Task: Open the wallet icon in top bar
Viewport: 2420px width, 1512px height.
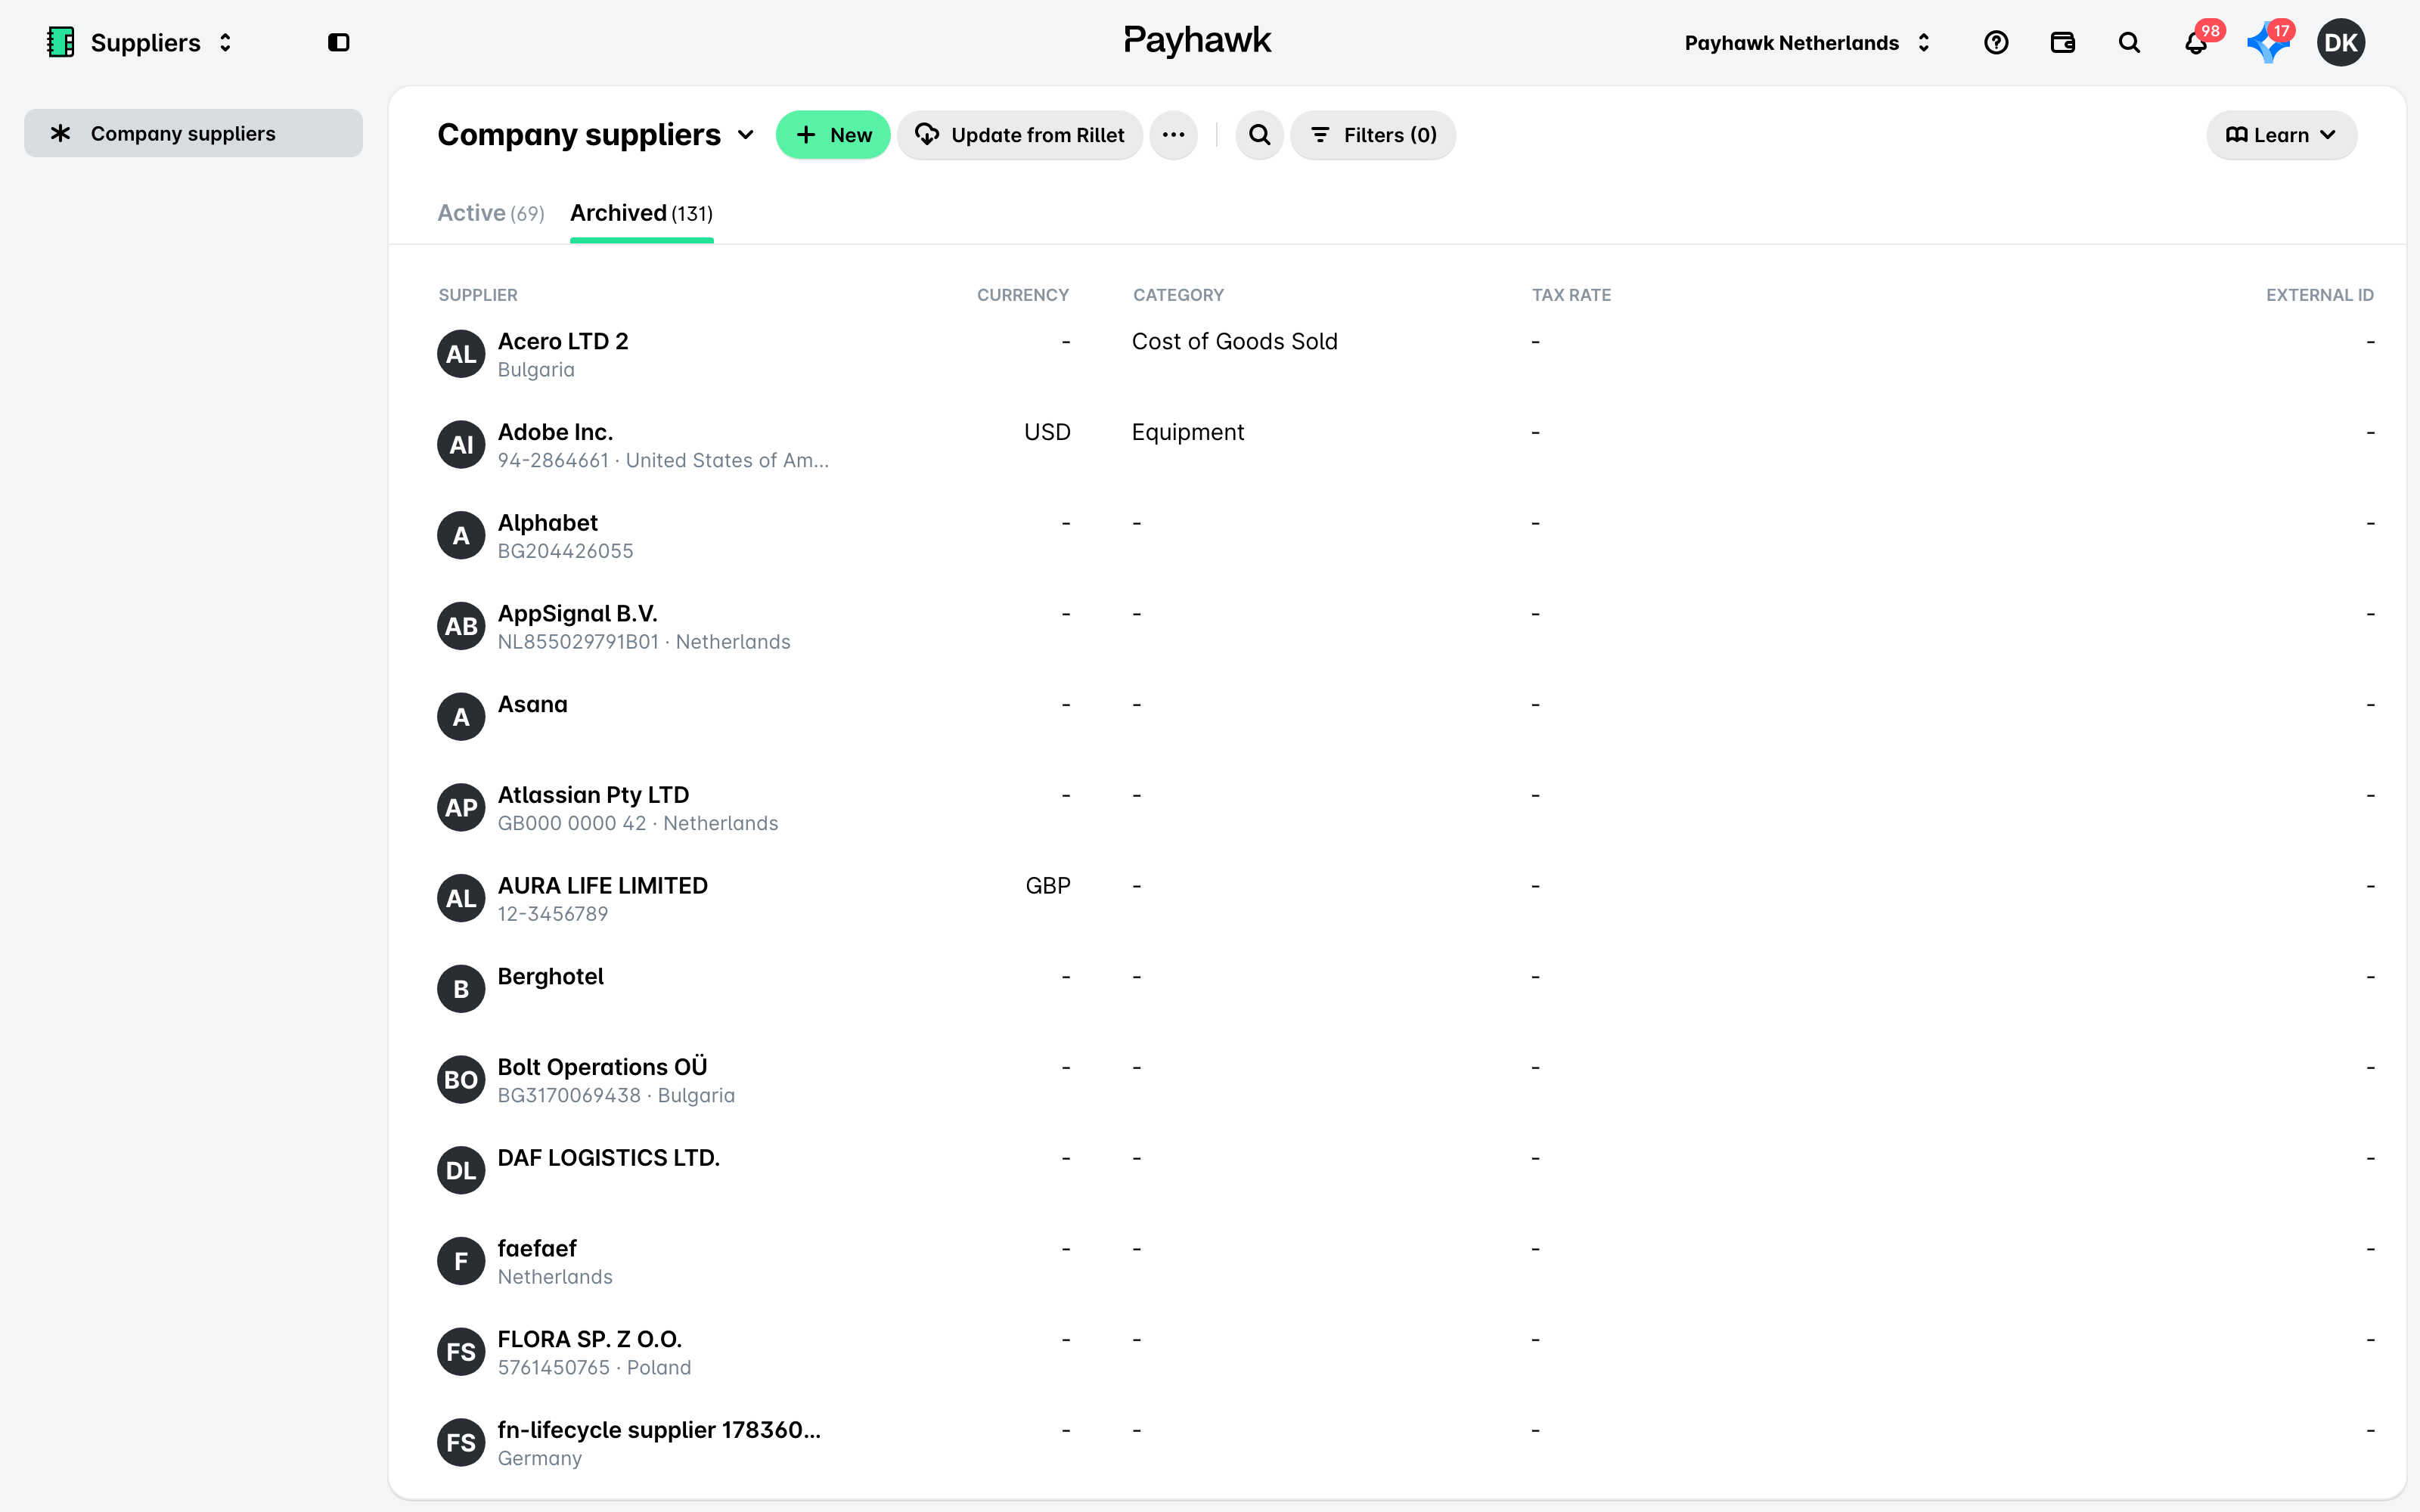Action: tap(2063, 42)
